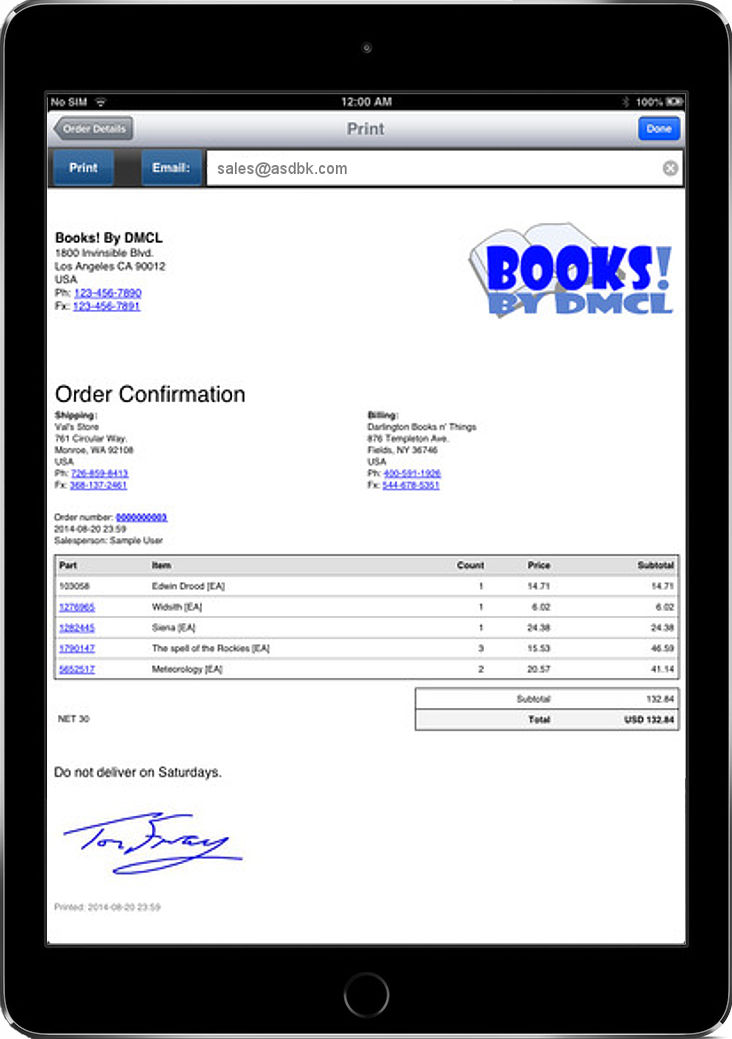Click the 12:00 AM clock

[x=366, y=102]
